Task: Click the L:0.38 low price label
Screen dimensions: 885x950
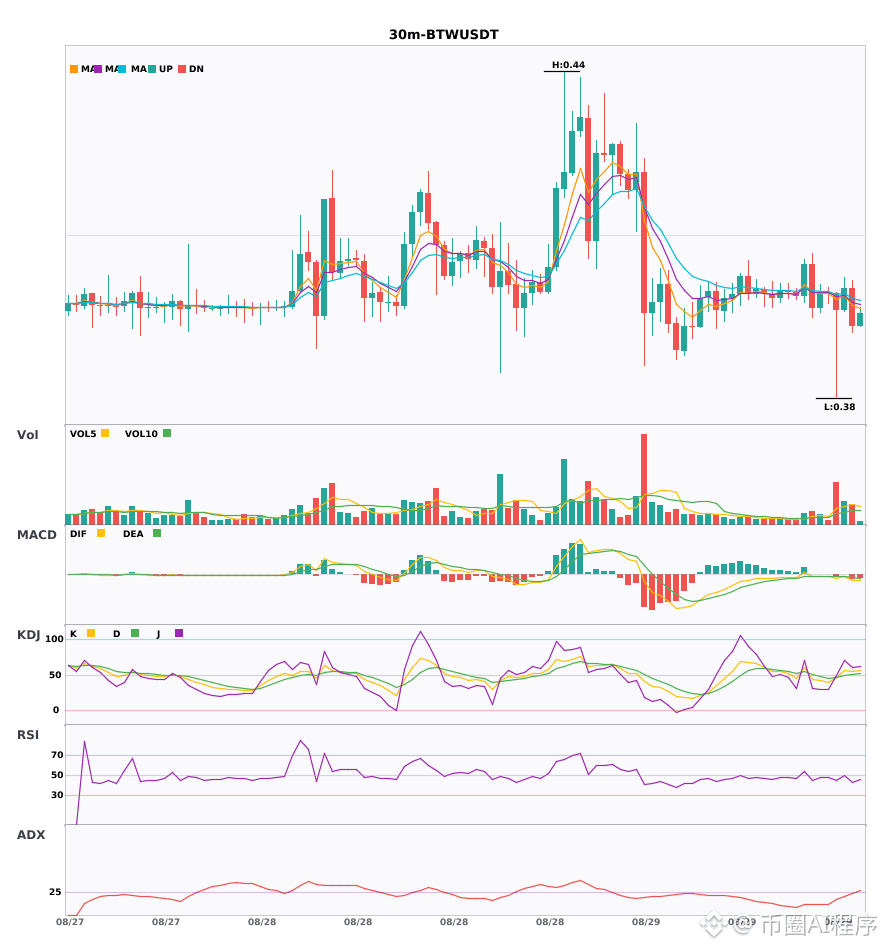Action: click(839, 407)
